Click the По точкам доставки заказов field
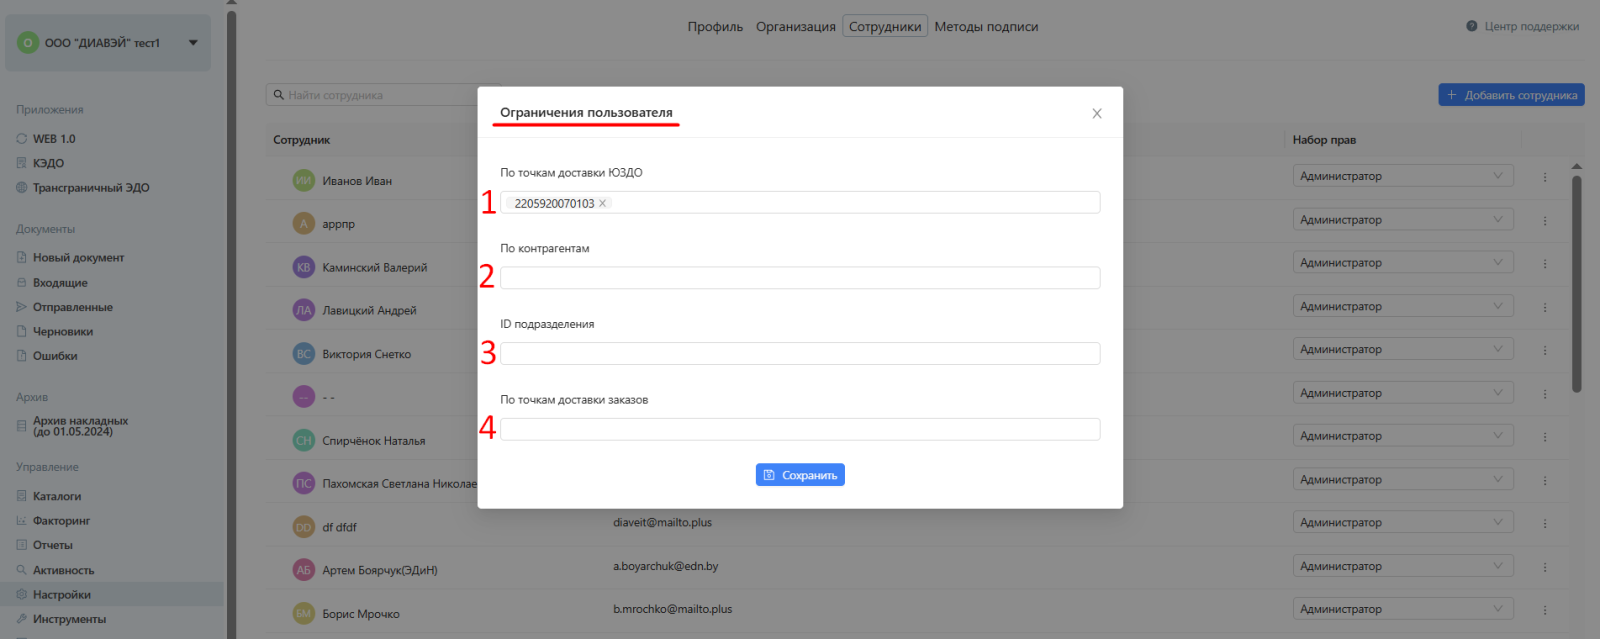 coord(799,430)
